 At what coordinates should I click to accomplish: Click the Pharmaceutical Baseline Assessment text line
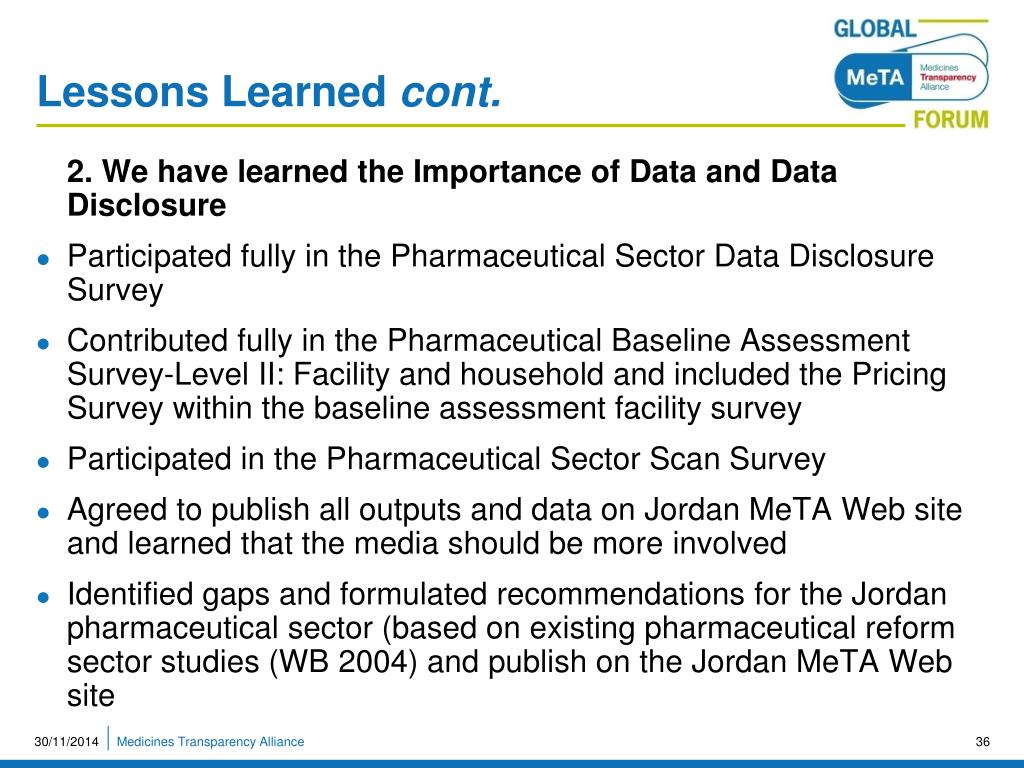click(488, 341)
